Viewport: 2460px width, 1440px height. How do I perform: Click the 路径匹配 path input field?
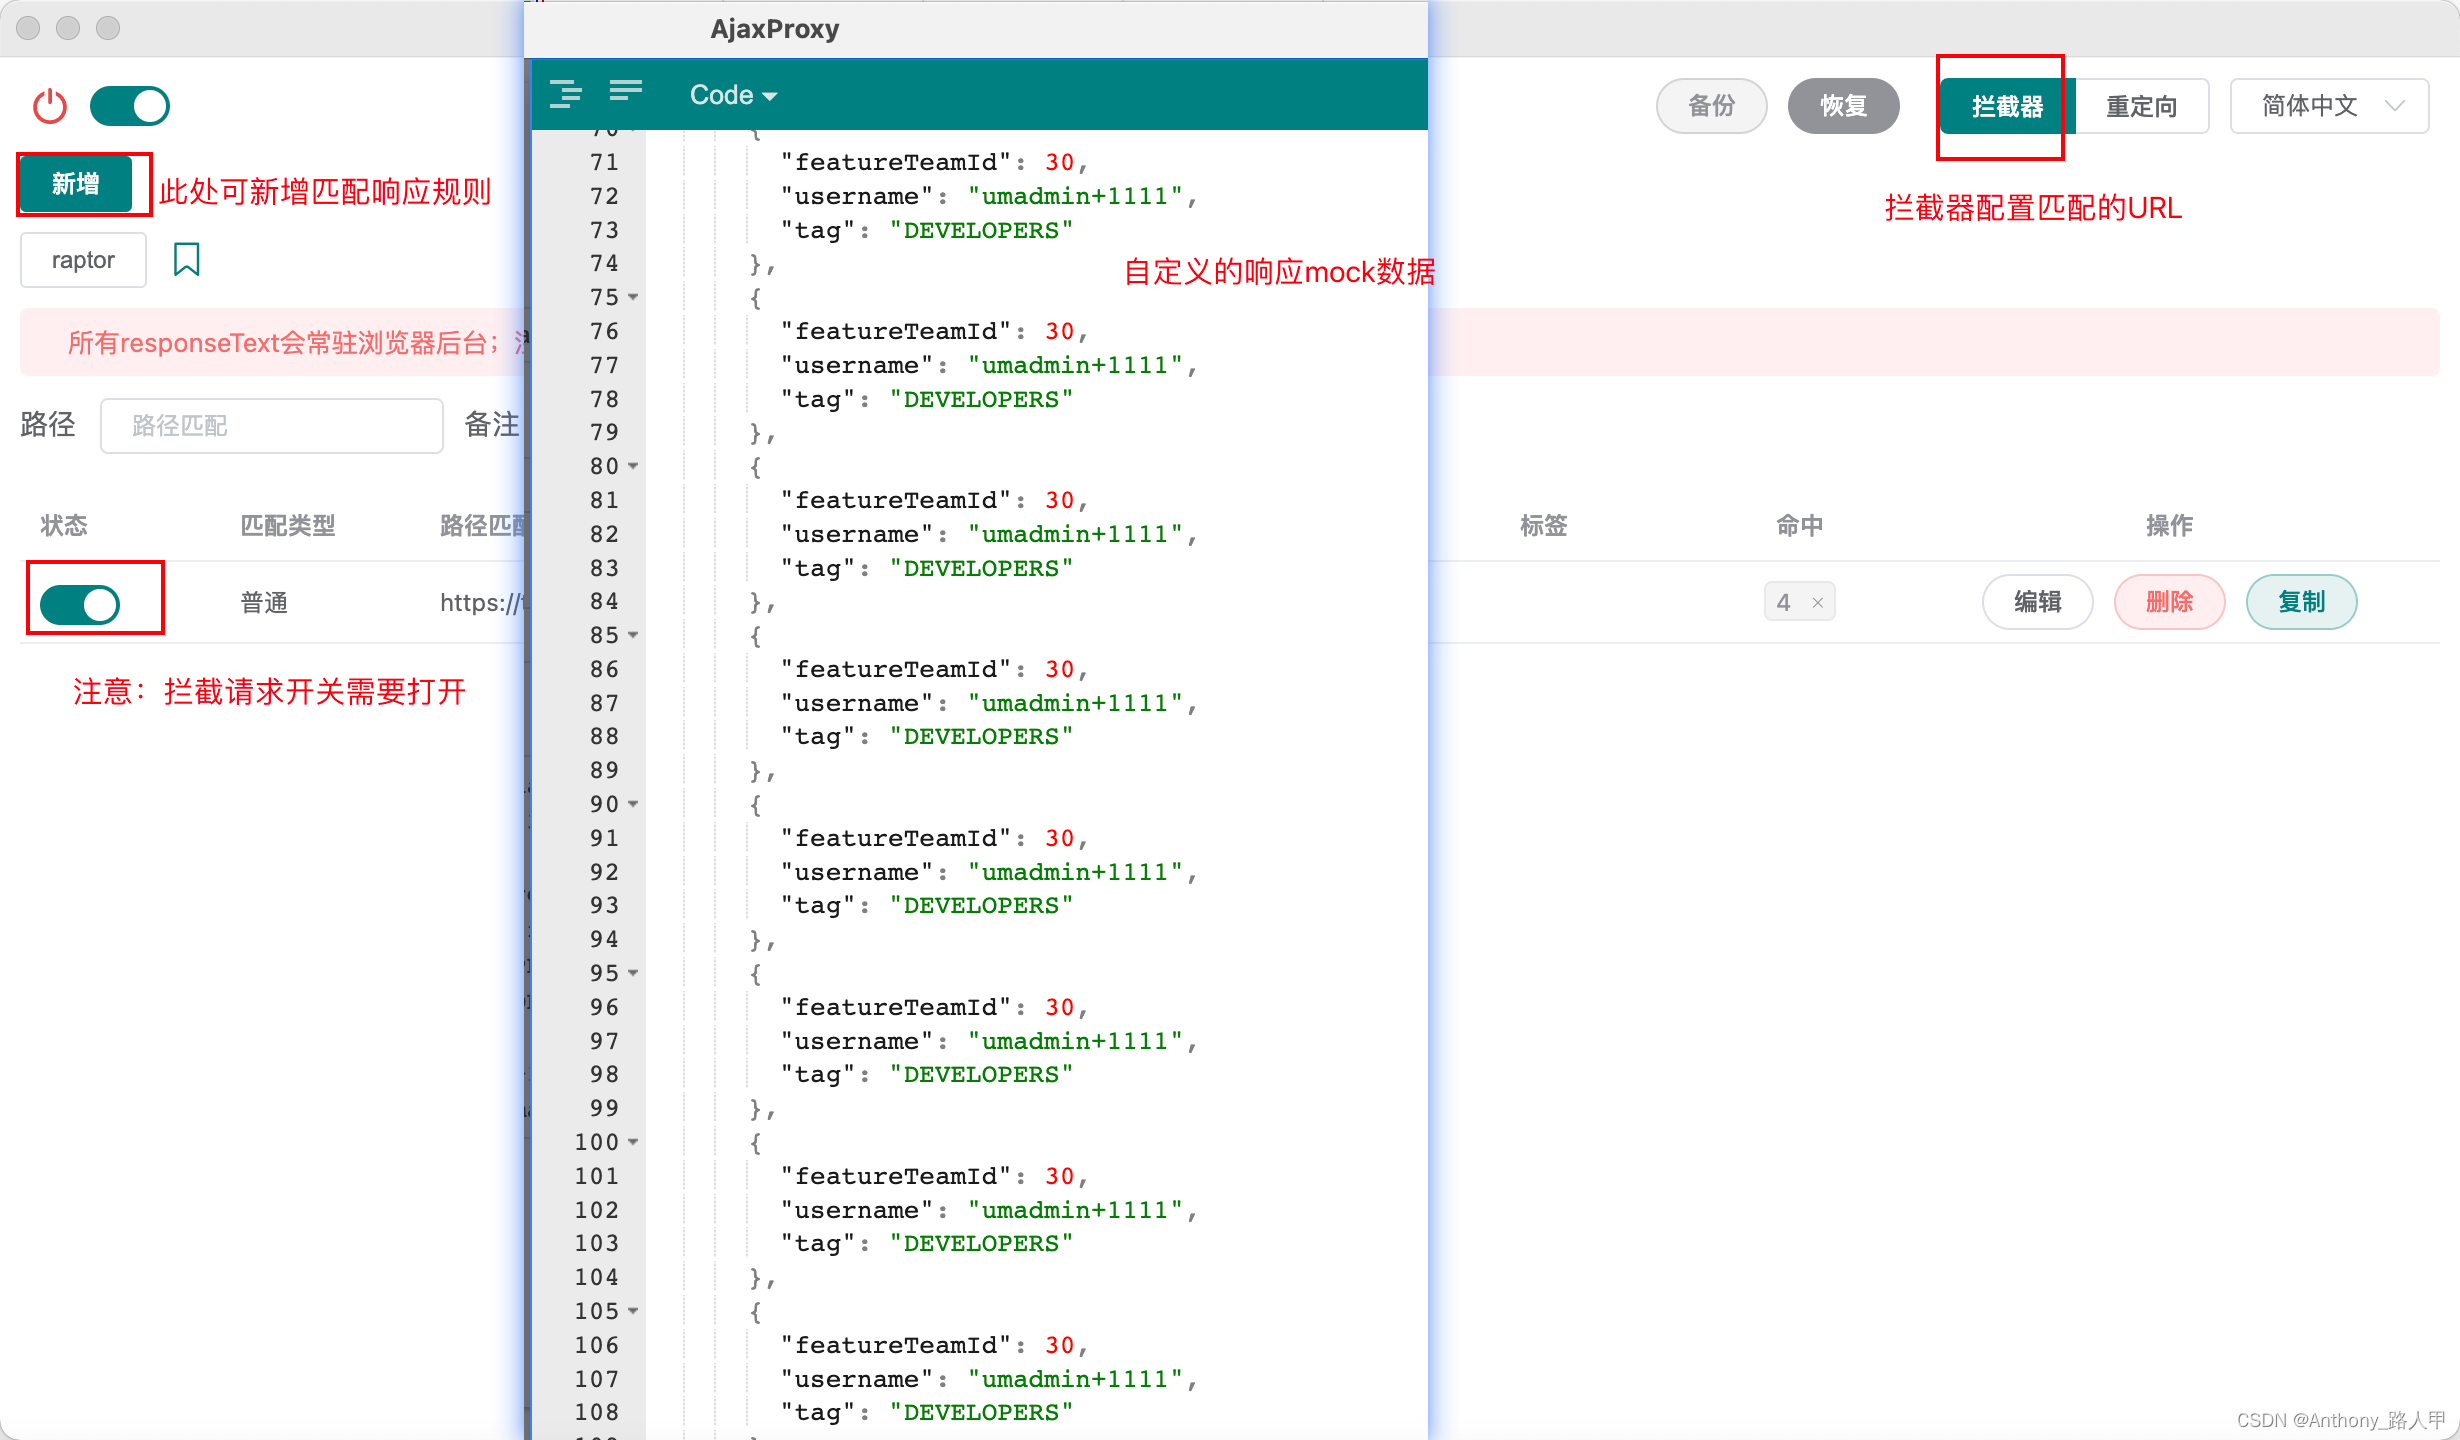click(x=272, y=426)
